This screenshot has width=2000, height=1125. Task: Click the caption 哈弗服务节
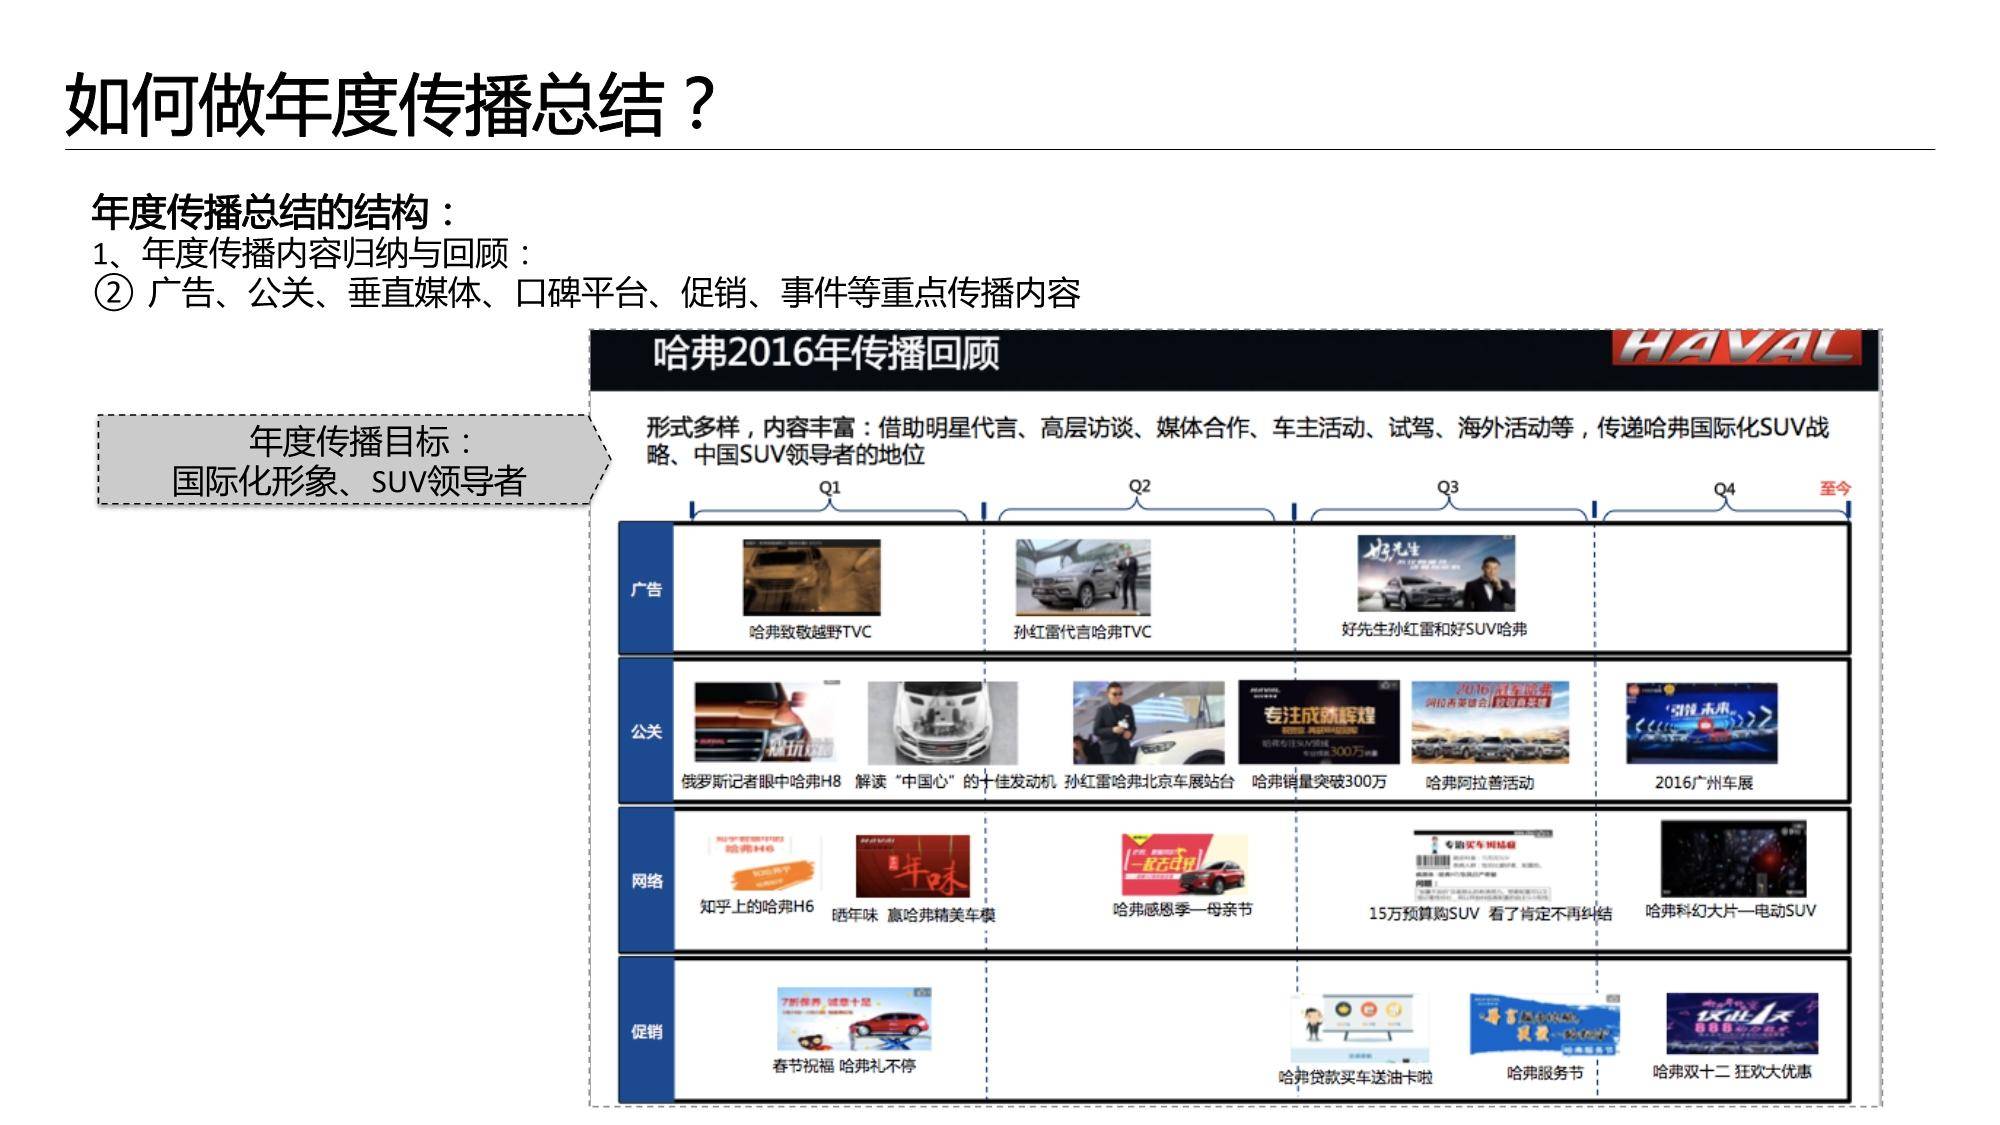click(1544, 1073)
